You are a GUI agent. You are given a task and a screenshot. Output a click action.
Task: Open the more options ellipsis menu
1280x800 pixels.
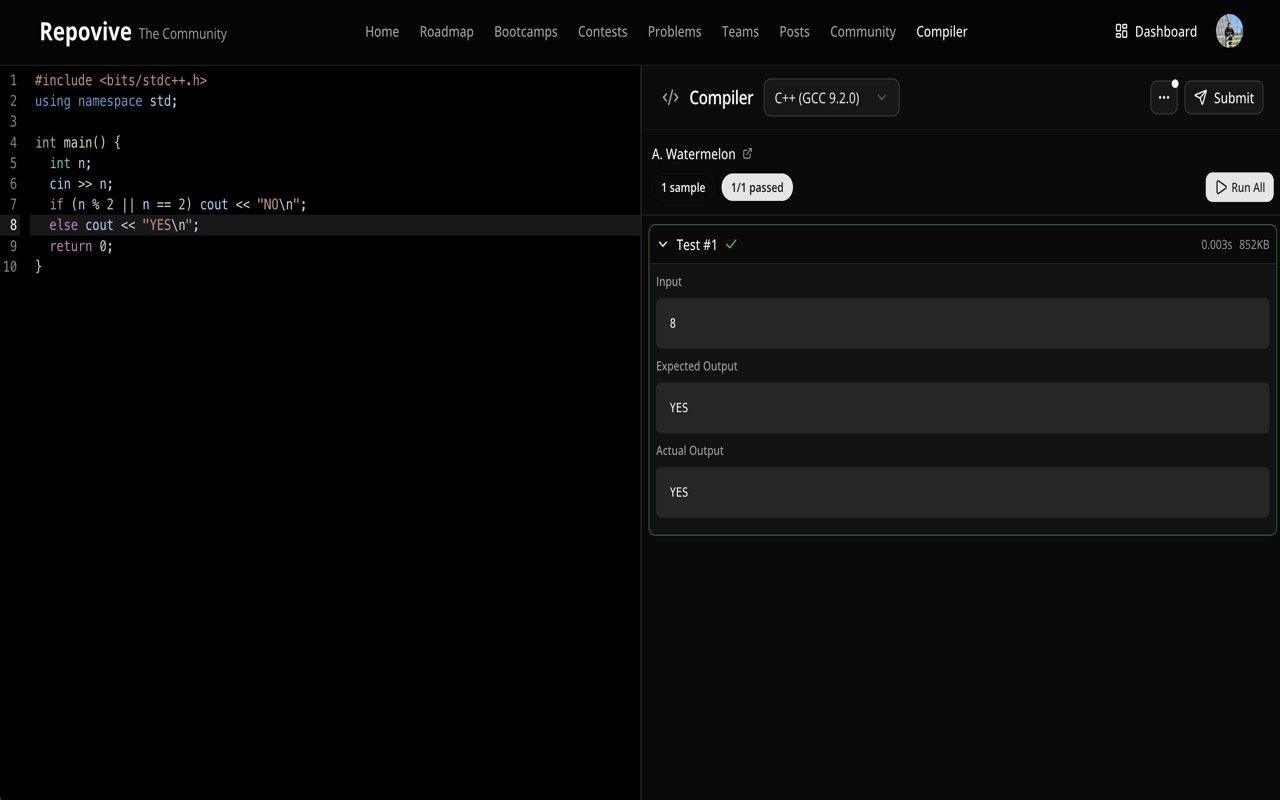(x=1163, y=97)
